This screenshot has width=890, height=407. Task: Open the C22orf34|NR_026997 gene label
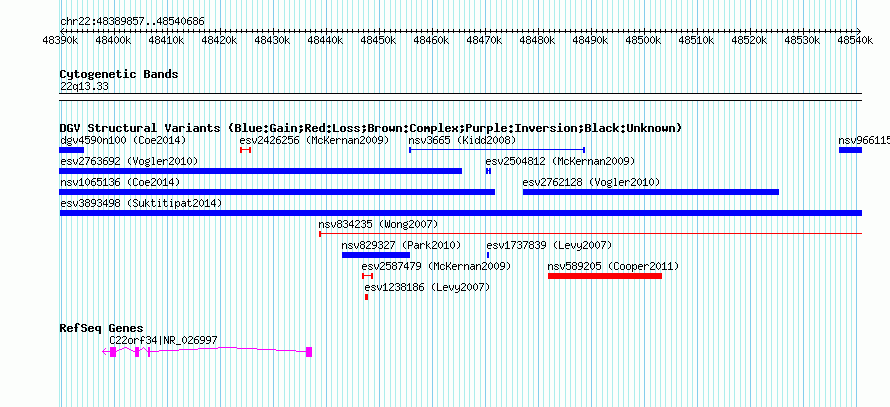click(x=163, y=340)
